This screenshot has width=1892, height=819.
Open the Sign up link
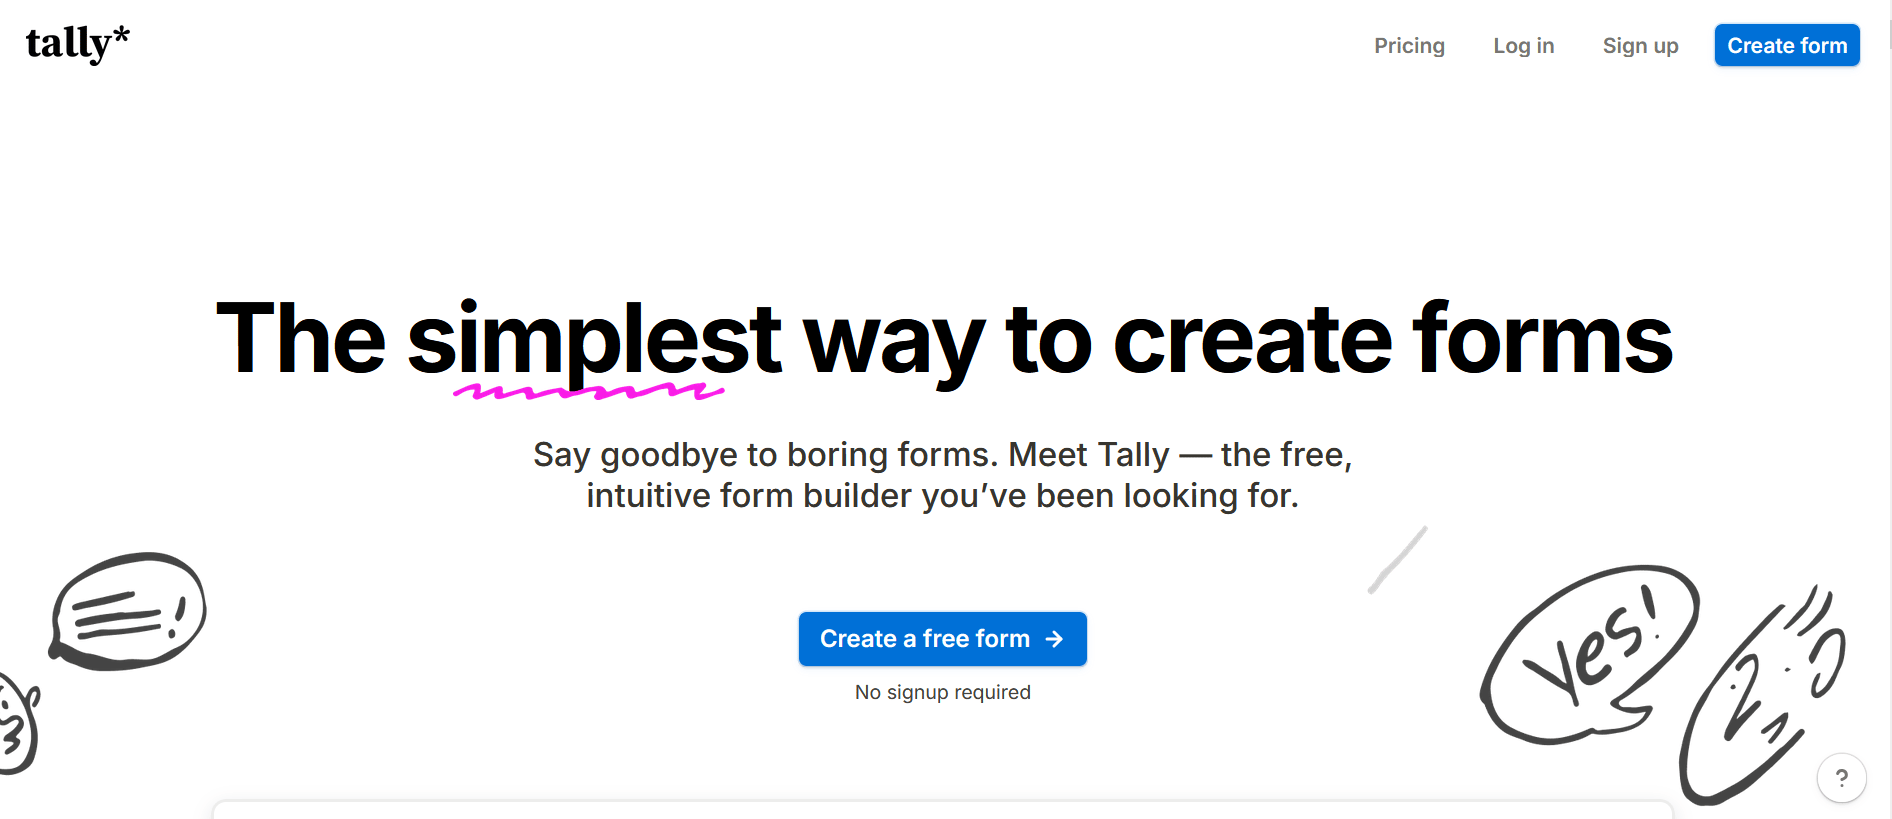[x=1640, y=46]
